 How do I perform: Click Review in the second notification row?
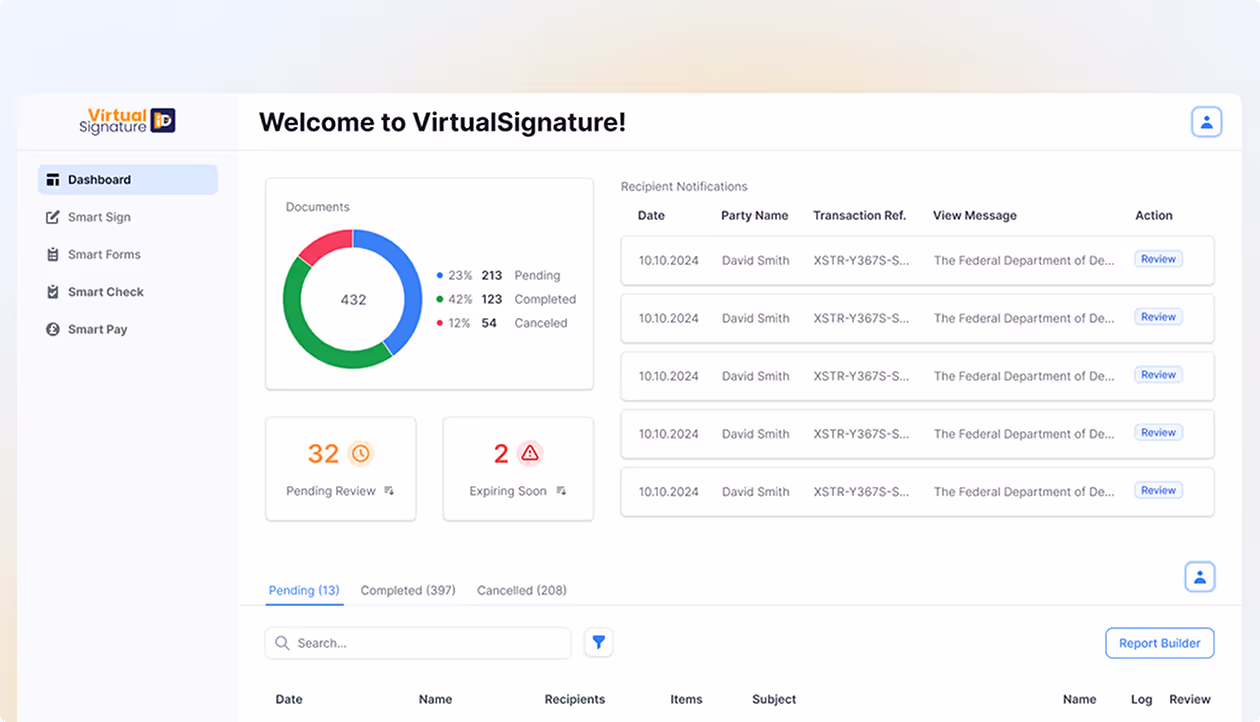point(1159,317)
